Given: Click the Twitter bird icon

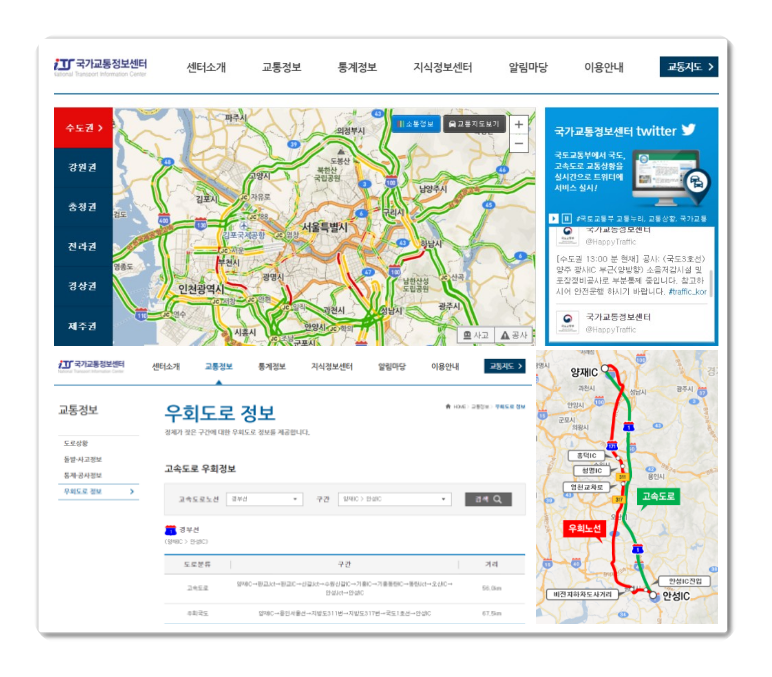Looking at the screenshot, I should pyautogui.click(x=689, y=130).
